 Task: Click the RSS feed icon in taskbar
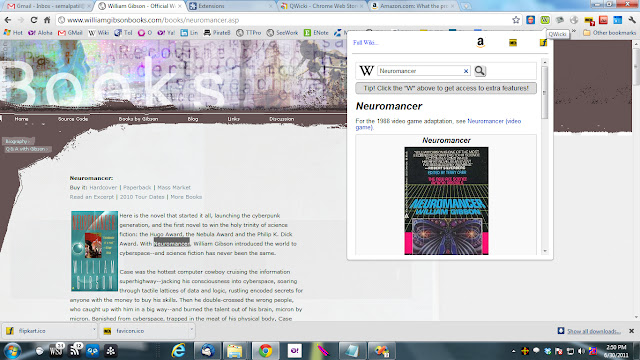pos(75,351)
